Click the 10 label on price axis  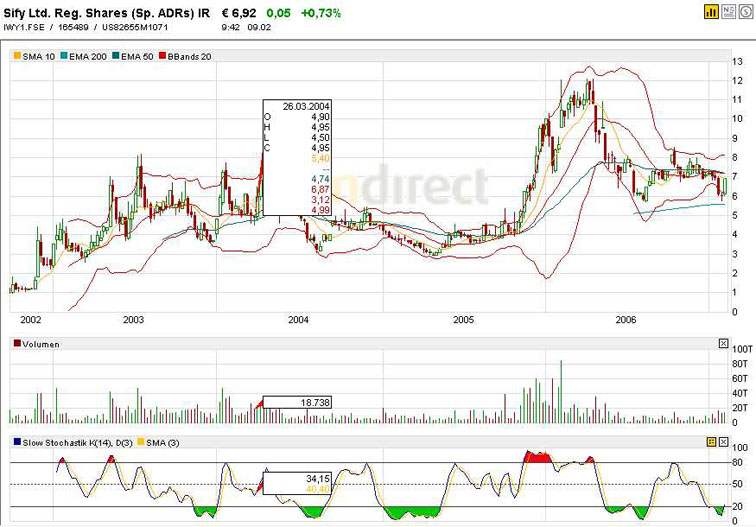point(737,119)
